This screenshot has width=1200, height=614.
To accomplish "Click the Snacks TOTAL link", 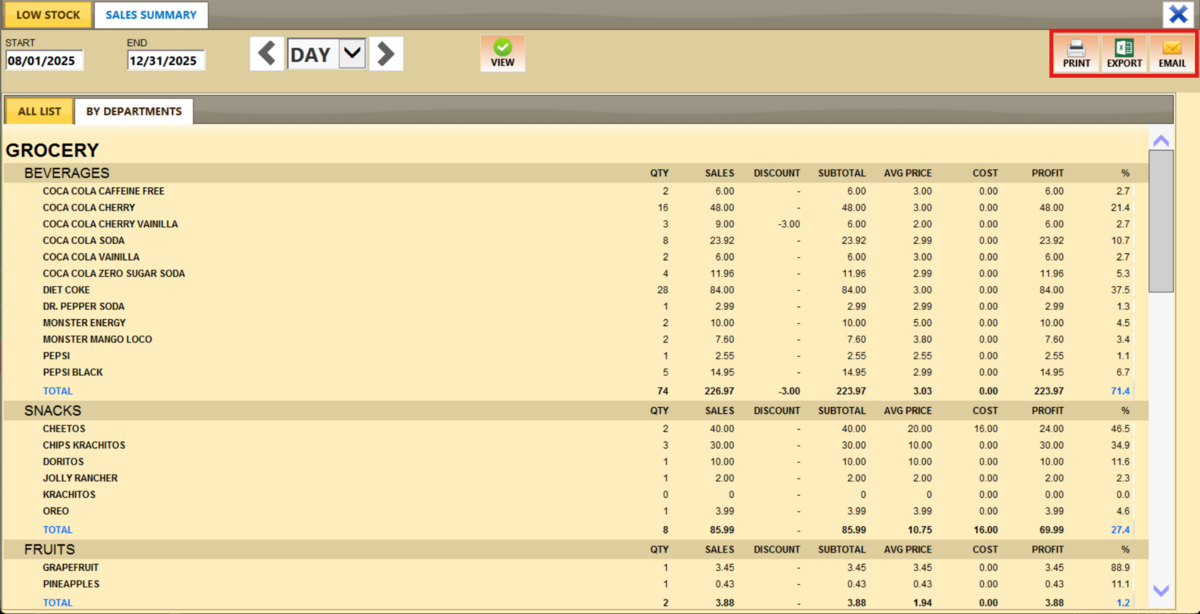I will (58, 530).
